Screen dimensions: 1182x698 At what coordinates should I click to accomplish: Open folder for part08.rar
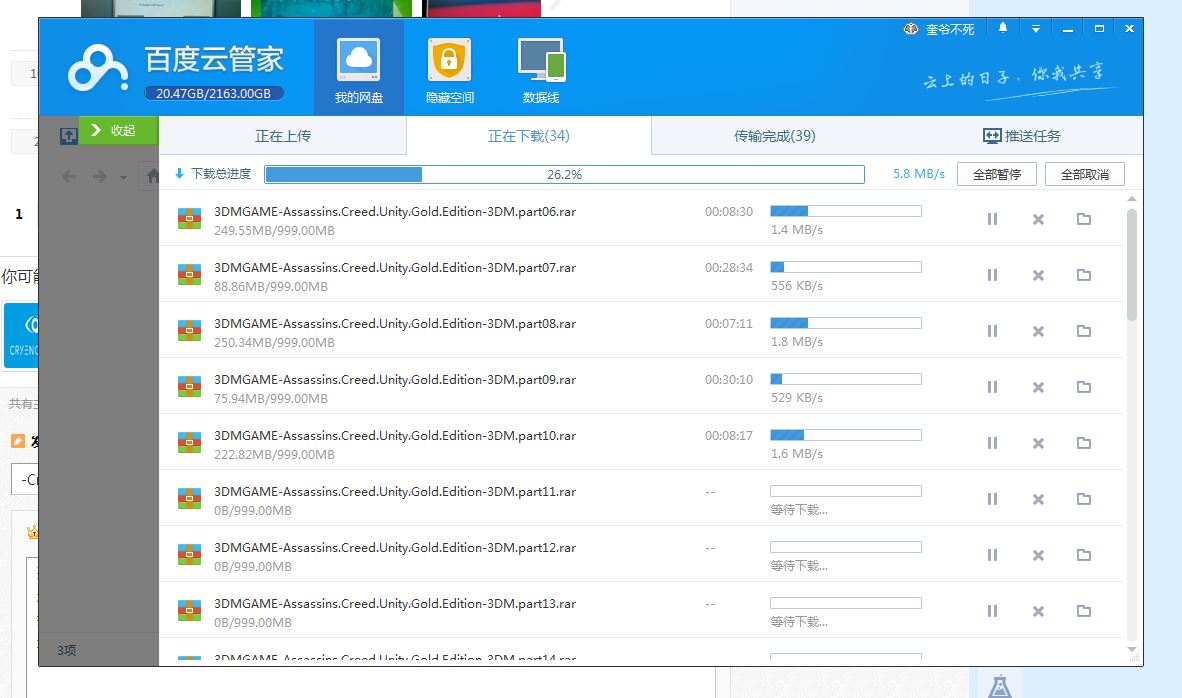tap(1084, 330)
